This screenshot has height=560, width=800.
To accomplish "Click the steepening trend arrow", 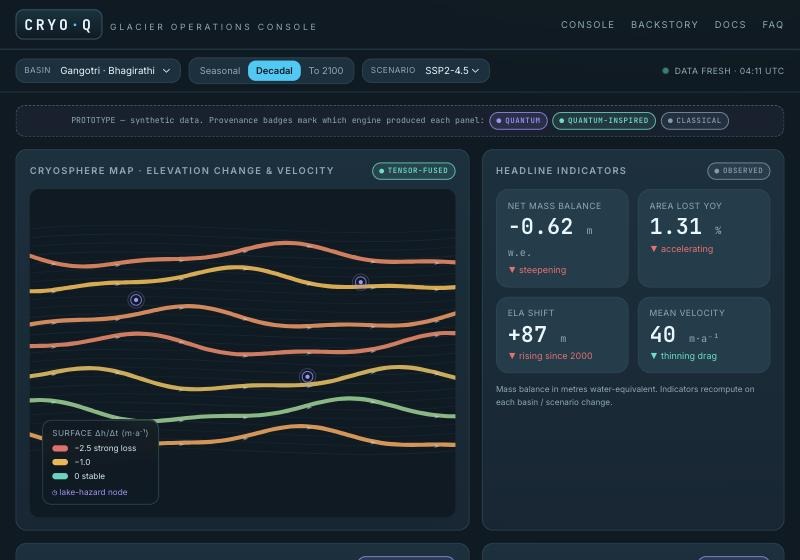I will (x=512, y=270).
